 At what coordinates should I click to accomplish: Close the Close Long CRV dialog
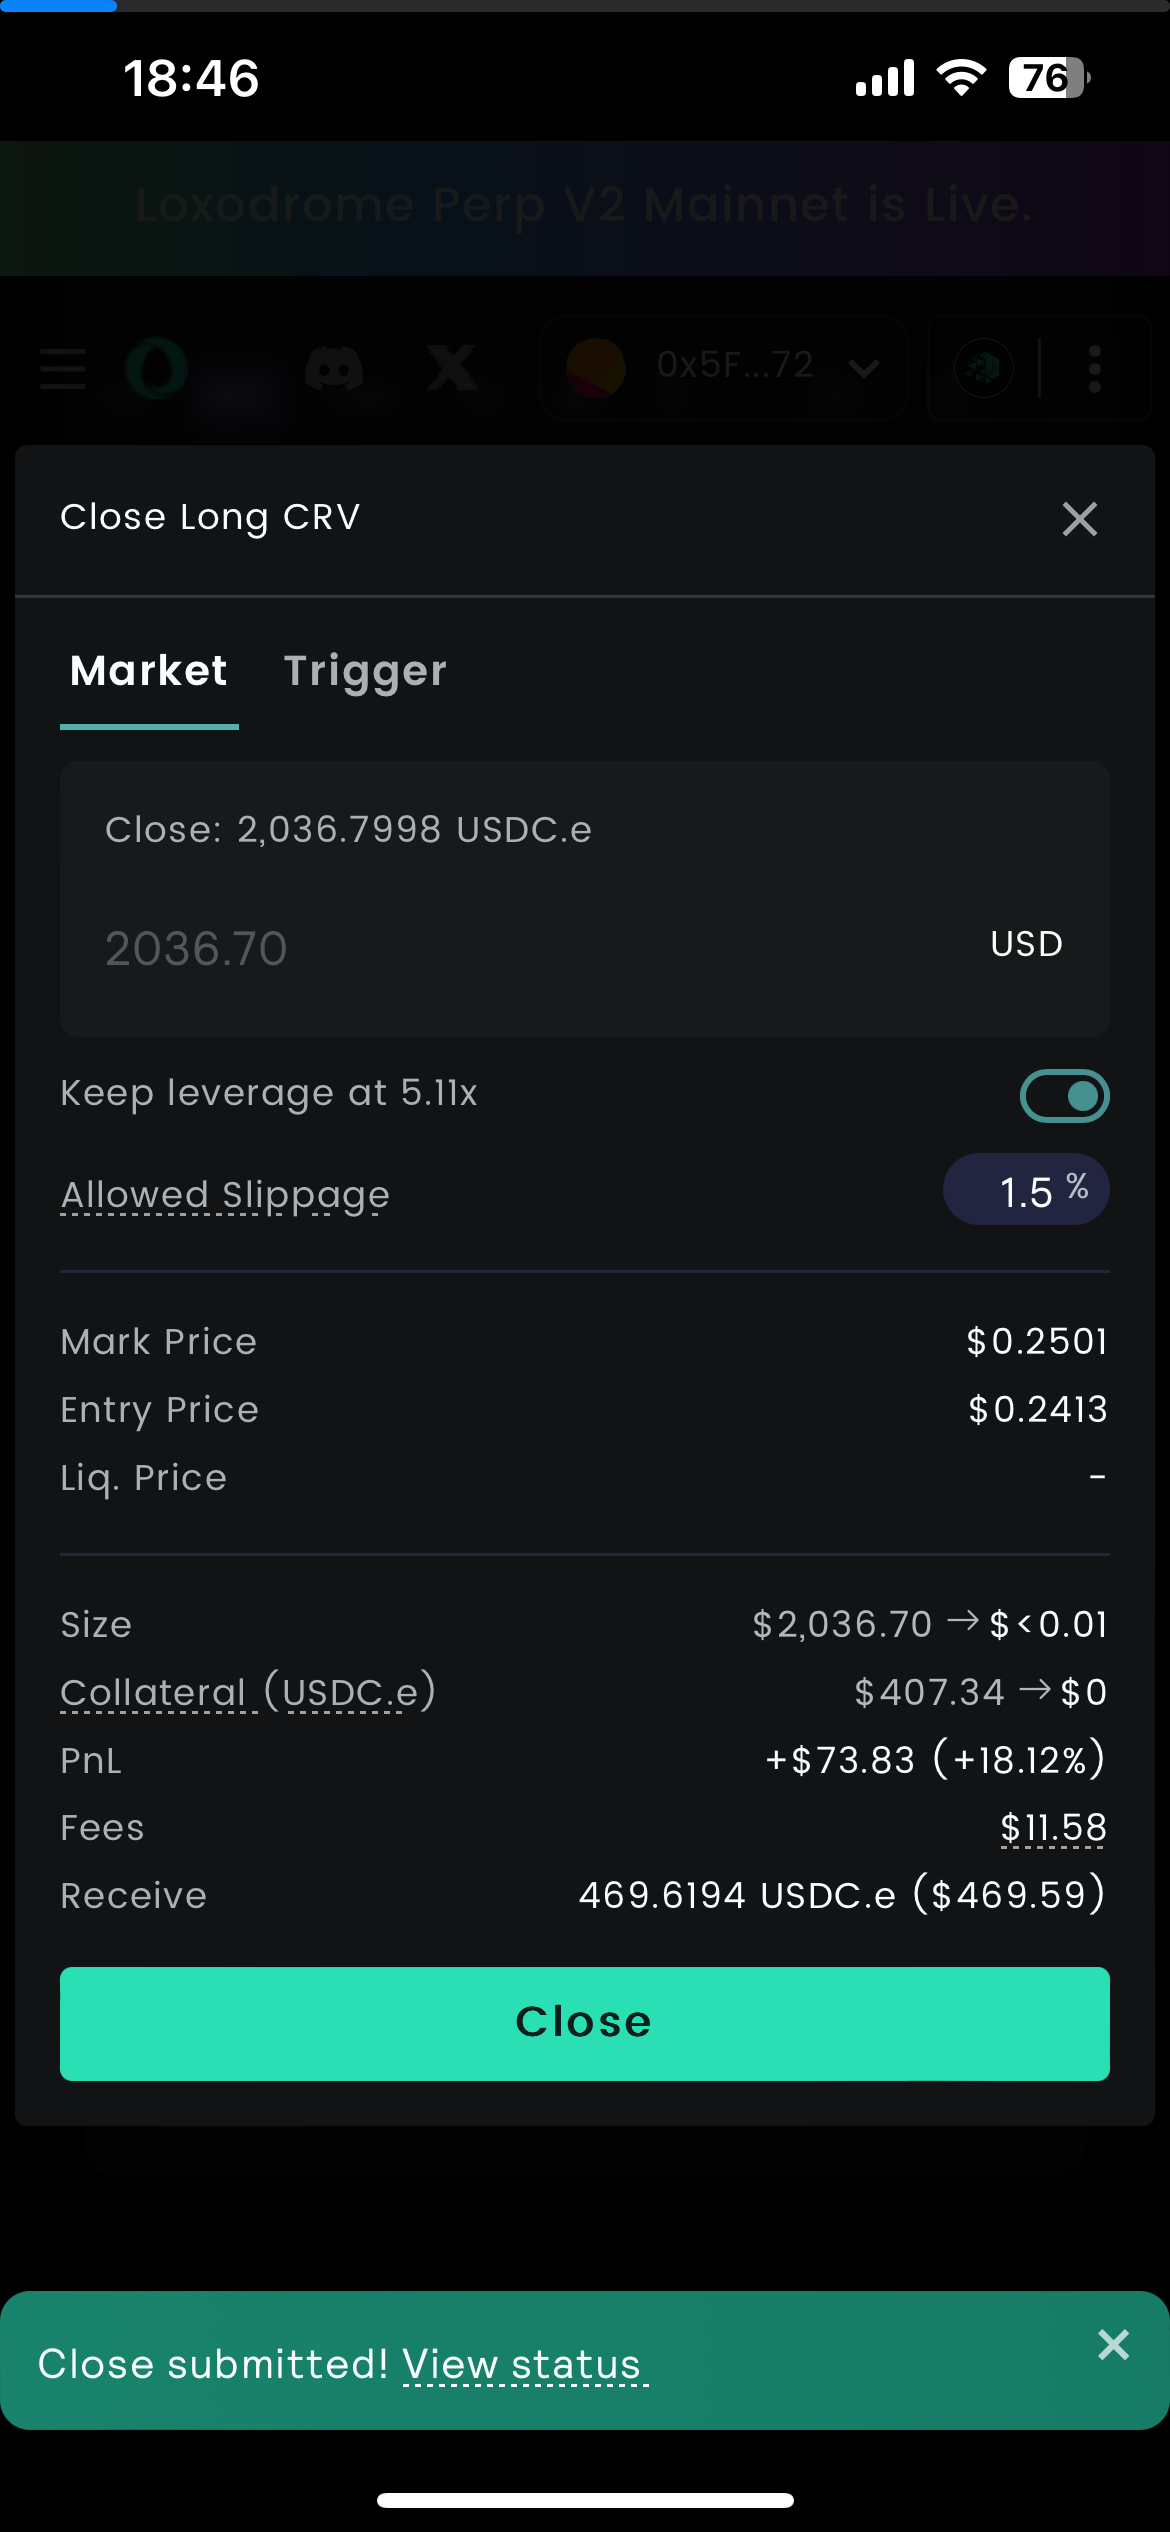tap(1080, 519)
